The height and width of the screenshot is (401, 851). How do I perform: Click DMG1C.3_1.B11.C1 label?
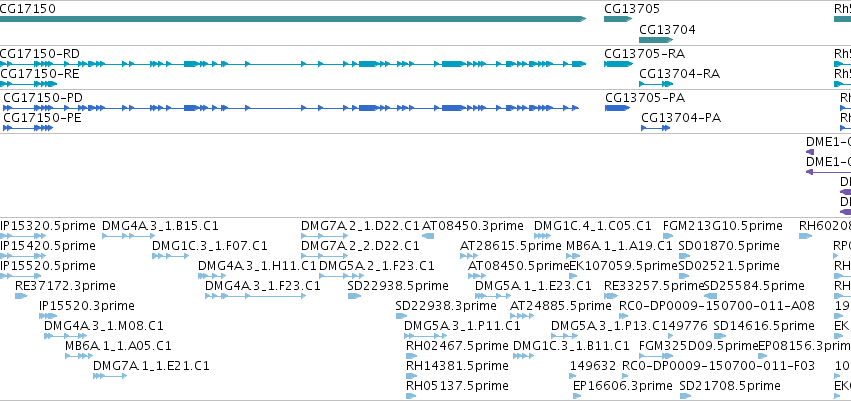(x=571, y=346)
